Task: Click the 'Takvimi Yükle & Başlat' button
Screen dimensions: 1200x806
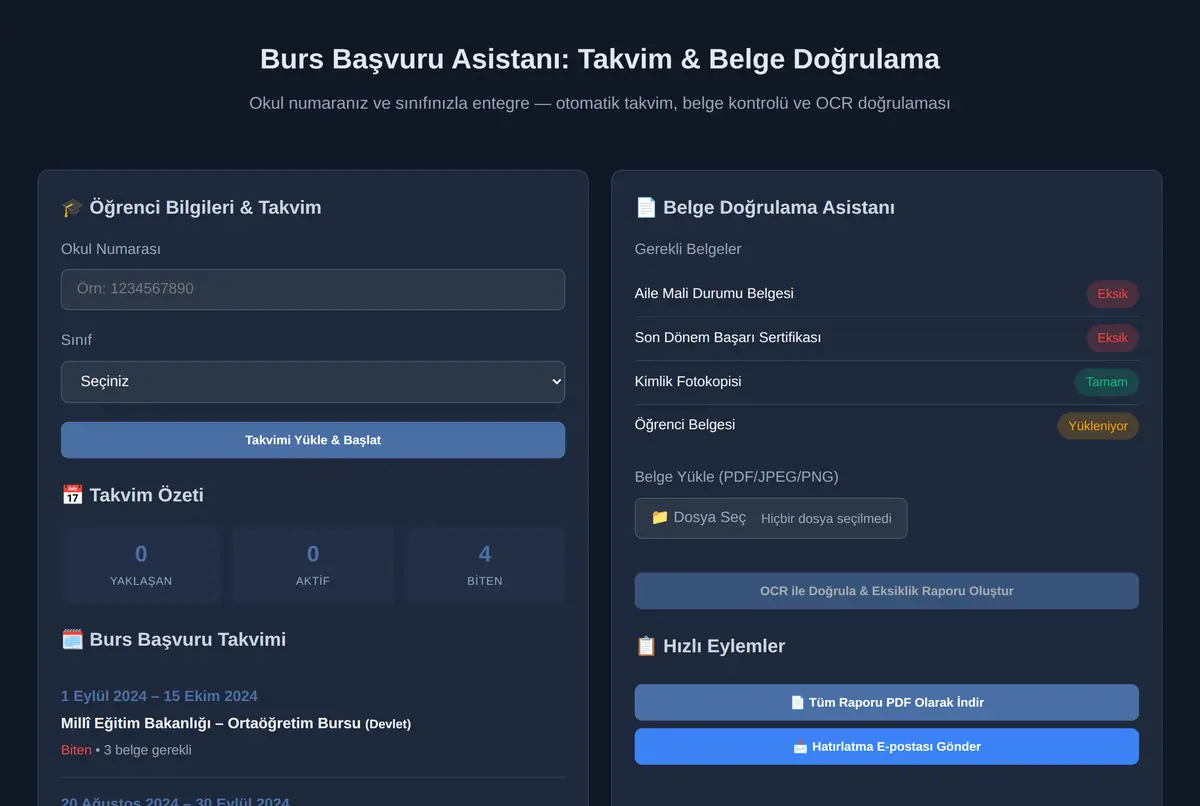Action: (x=313, y=440)
